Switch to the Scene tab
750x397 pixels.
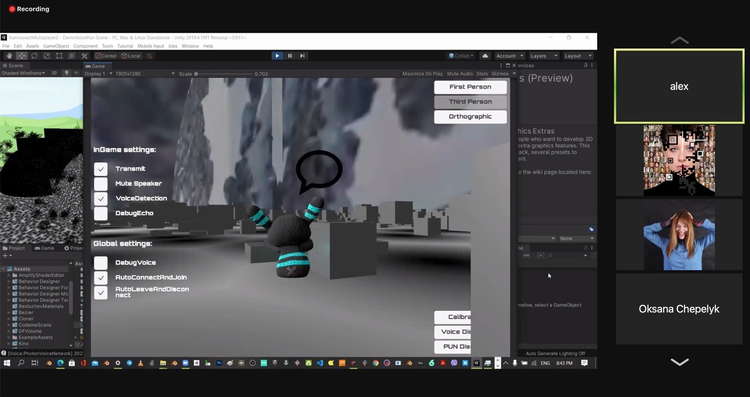[x=15, y=66]
